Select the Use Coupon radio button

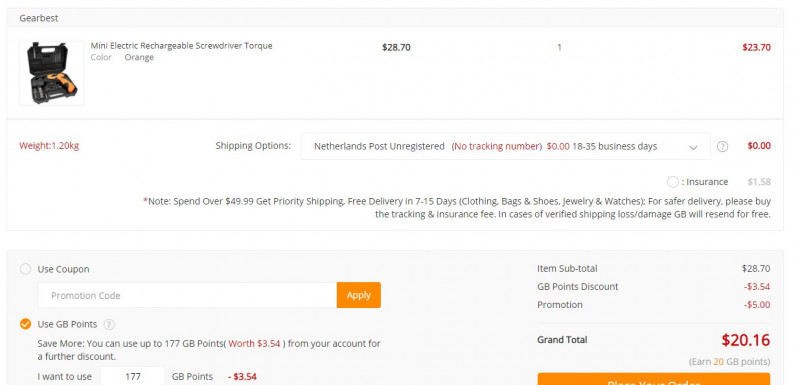[x=26, y=269]
